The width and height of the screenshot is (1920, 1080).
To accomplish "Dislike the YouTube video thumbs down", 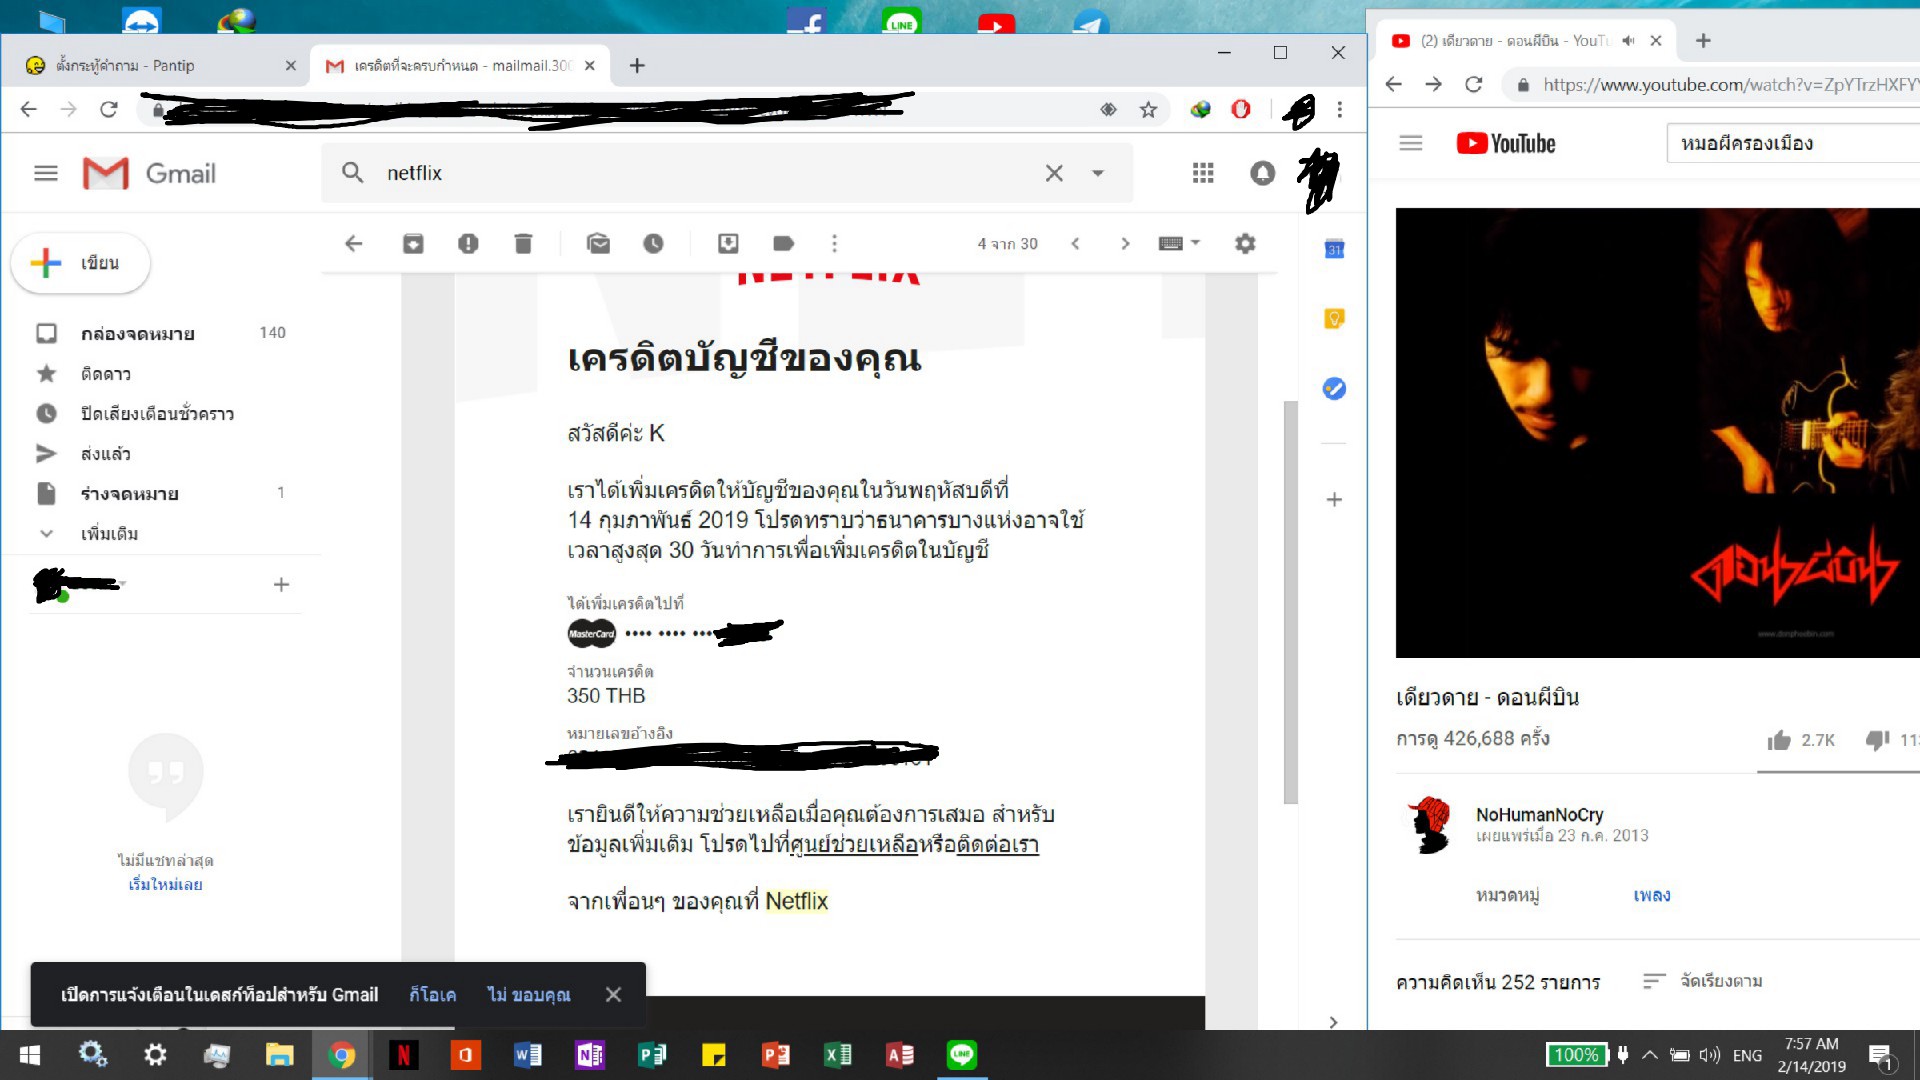I will 1877,740.
